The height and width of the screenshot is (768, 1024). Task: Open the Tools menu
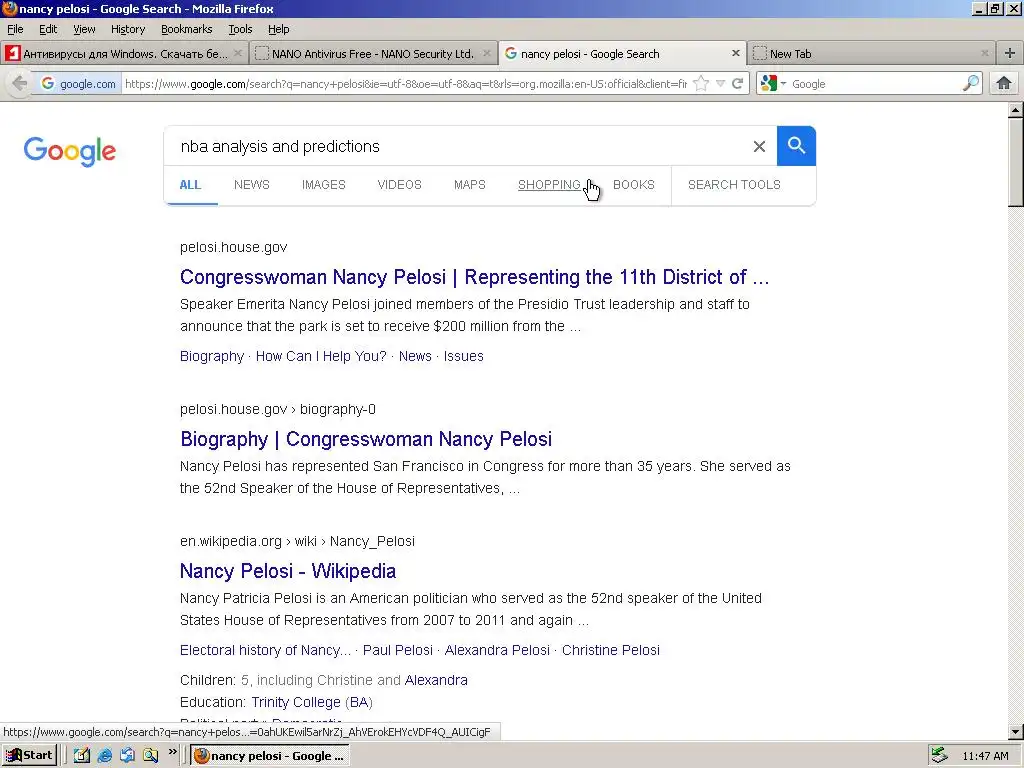tap(240, 29)
